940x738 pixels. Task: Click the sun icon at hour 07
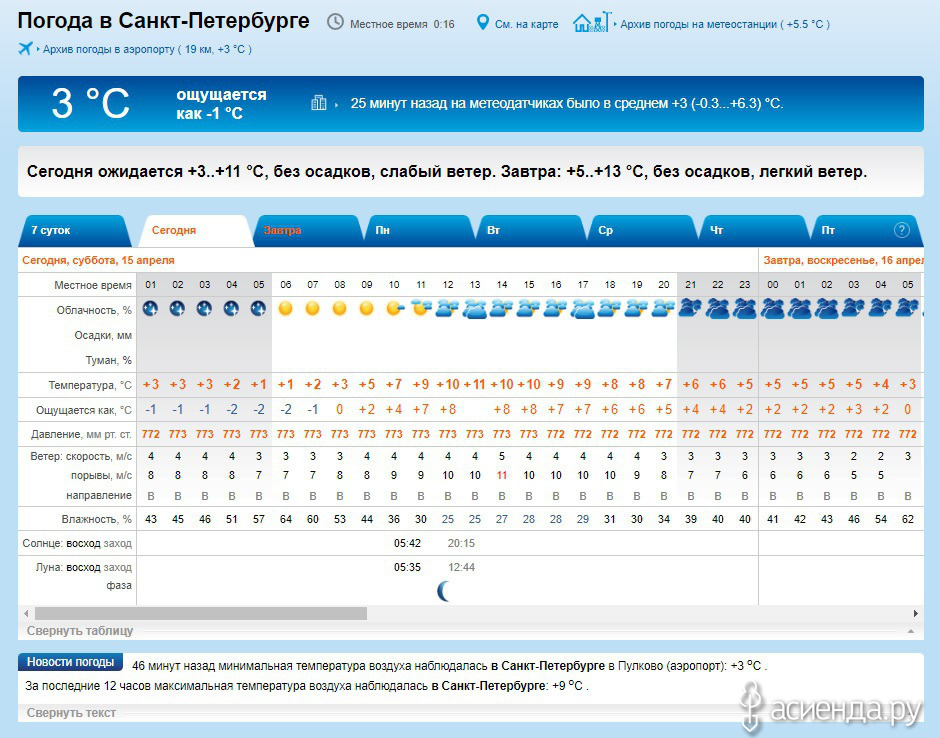click(312, 309)
